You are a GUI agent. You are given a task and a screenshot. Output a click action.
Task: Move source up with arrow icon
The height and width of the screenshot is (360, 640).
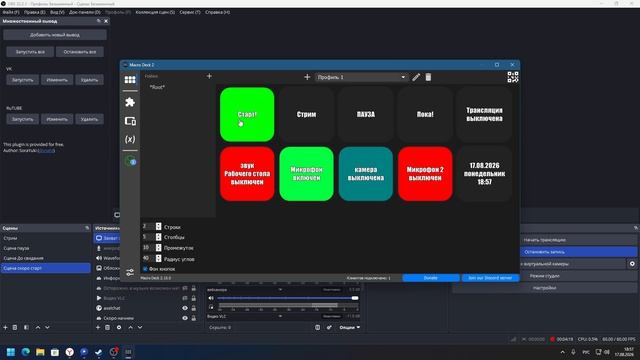click(x=131, y=327)
